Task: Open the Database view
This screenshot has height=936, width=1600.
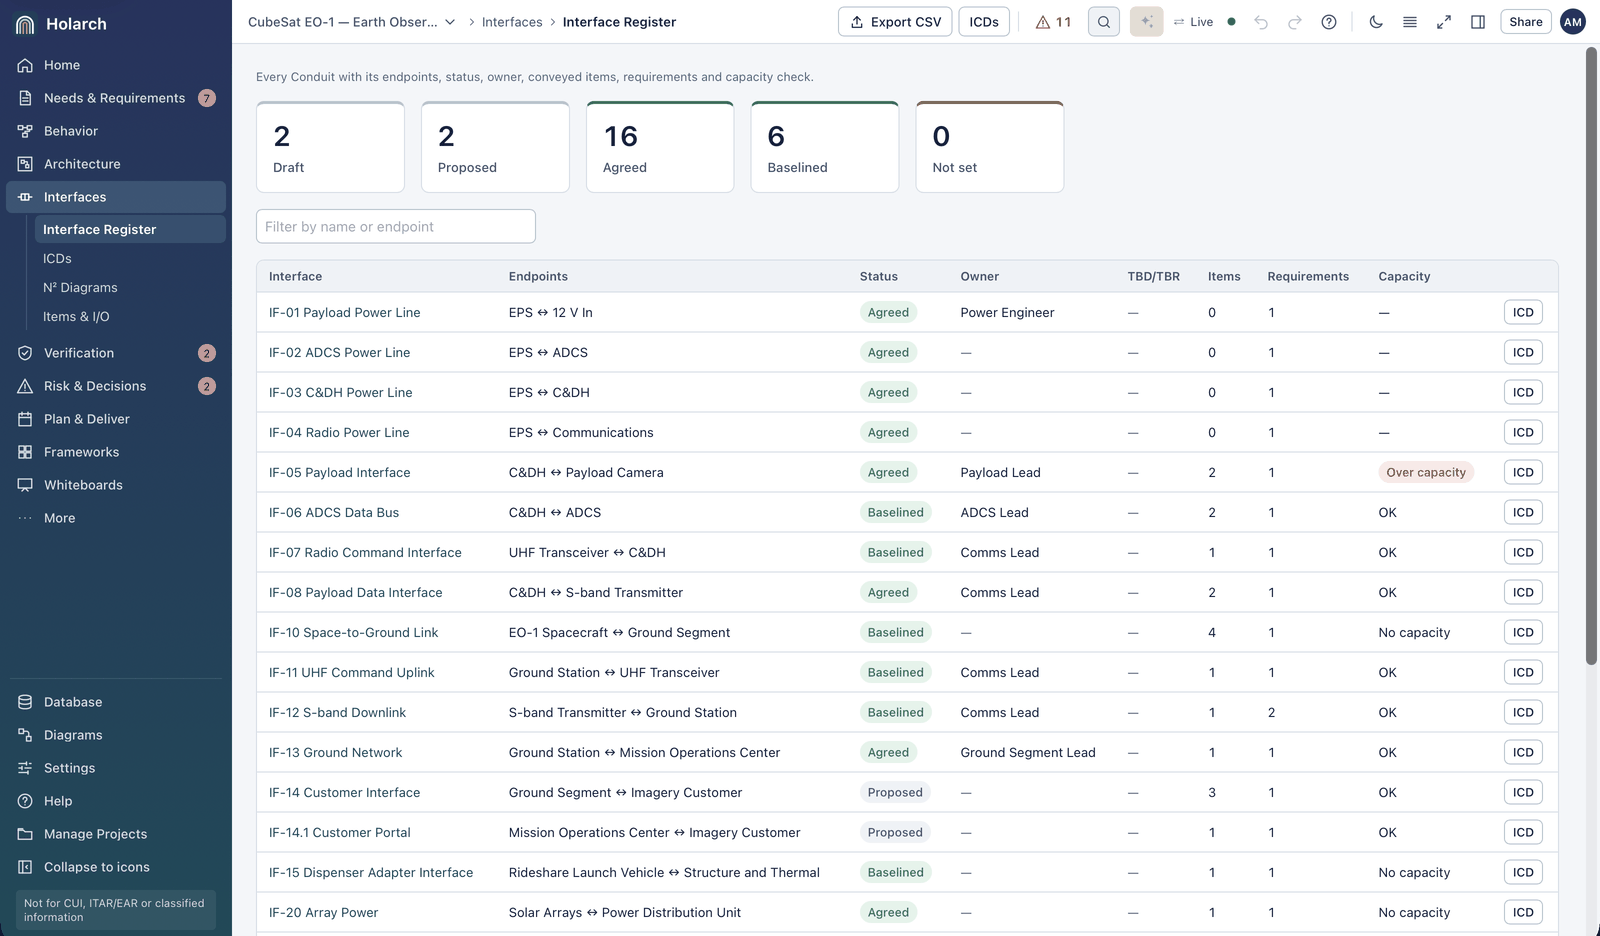Action: [116, 702]
